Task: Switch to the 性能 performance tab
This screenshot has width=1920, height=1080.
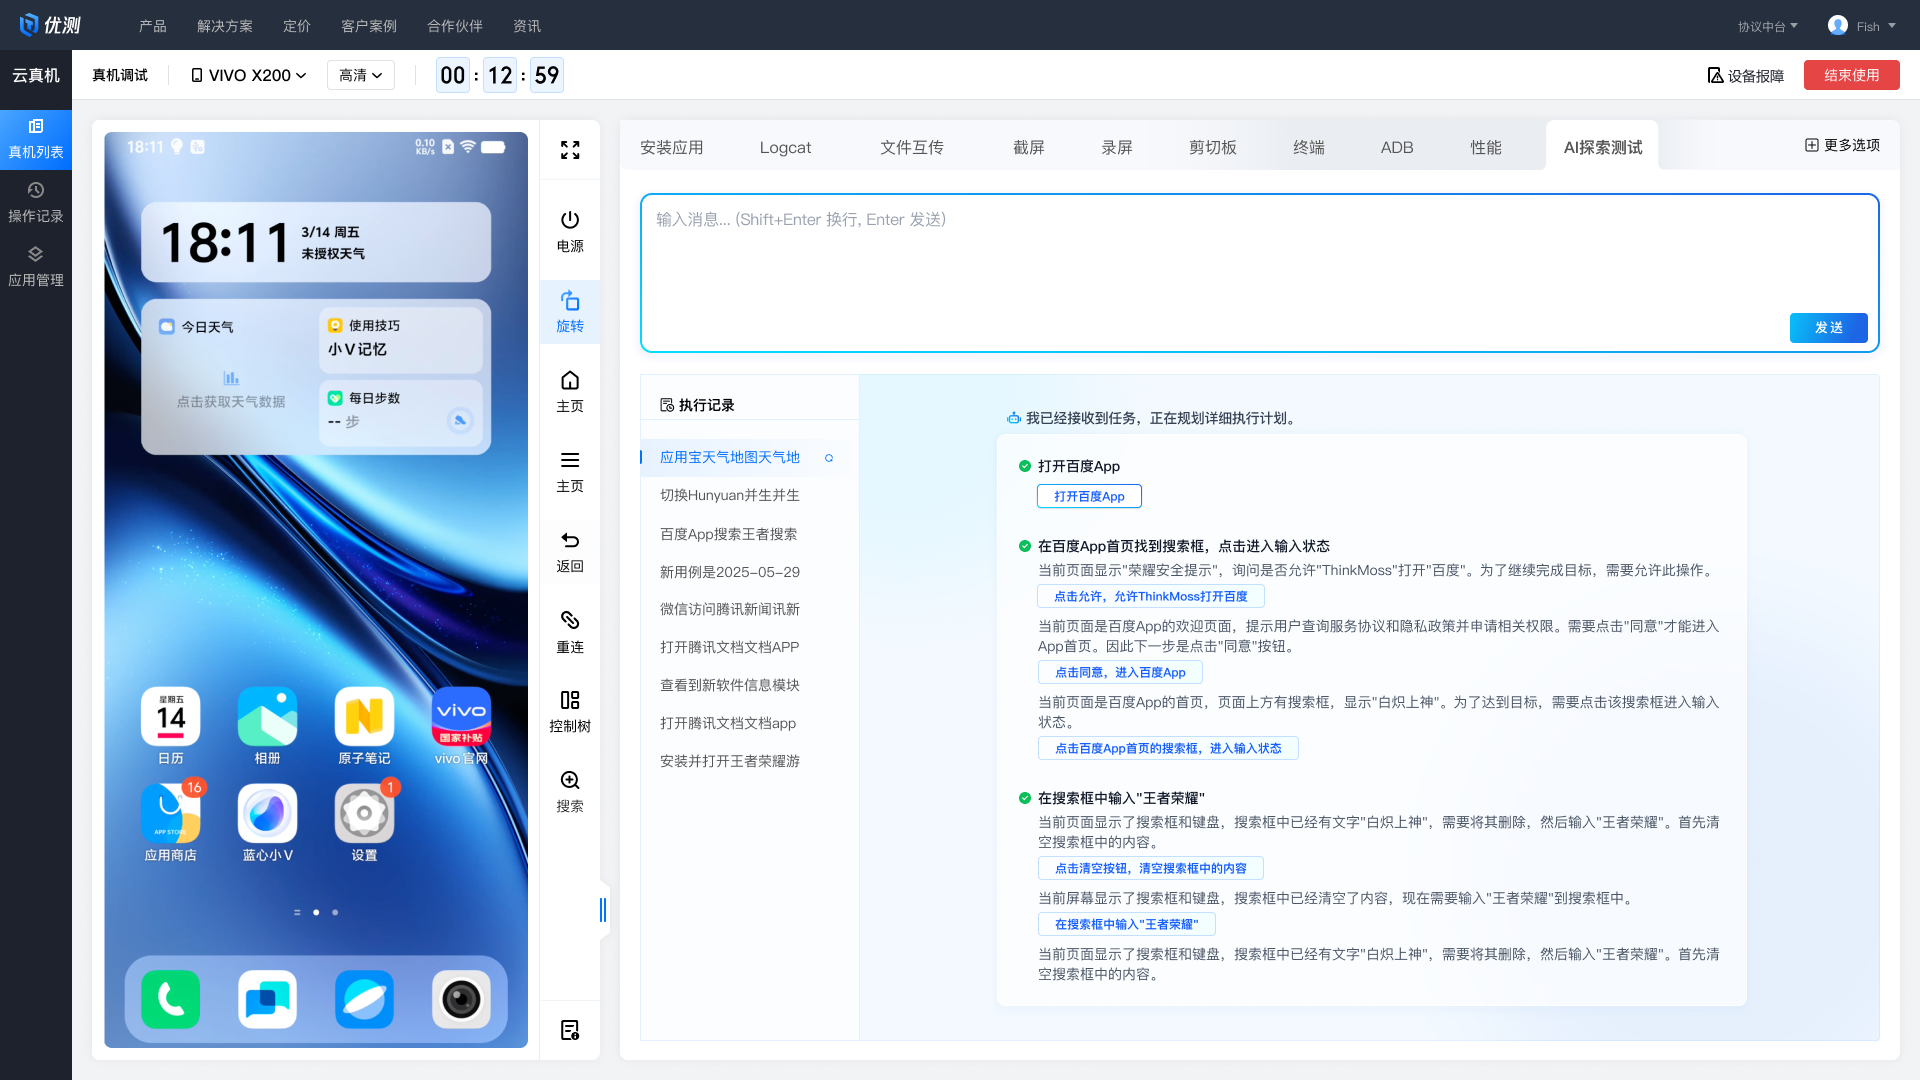Action: (x=1485, y=147)
